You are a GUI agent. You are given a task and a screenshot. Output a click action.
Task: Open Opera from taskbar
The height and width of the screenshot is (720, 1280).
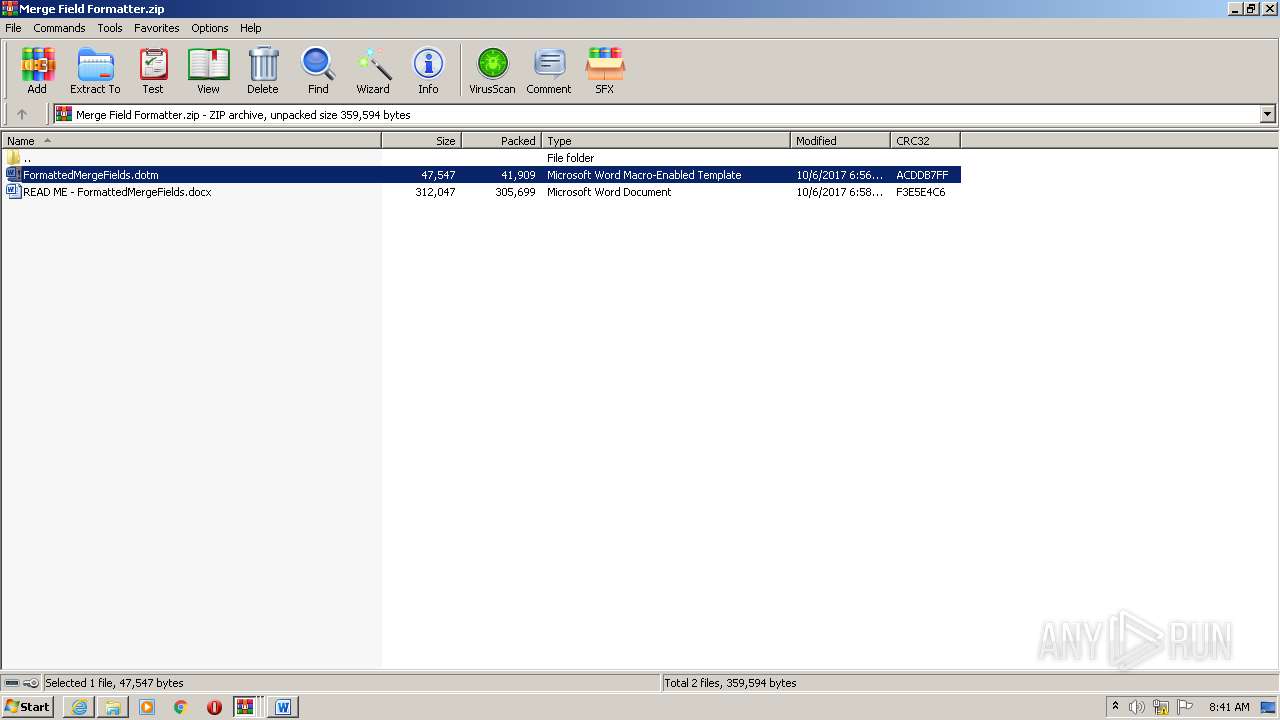tap(214, 707)
